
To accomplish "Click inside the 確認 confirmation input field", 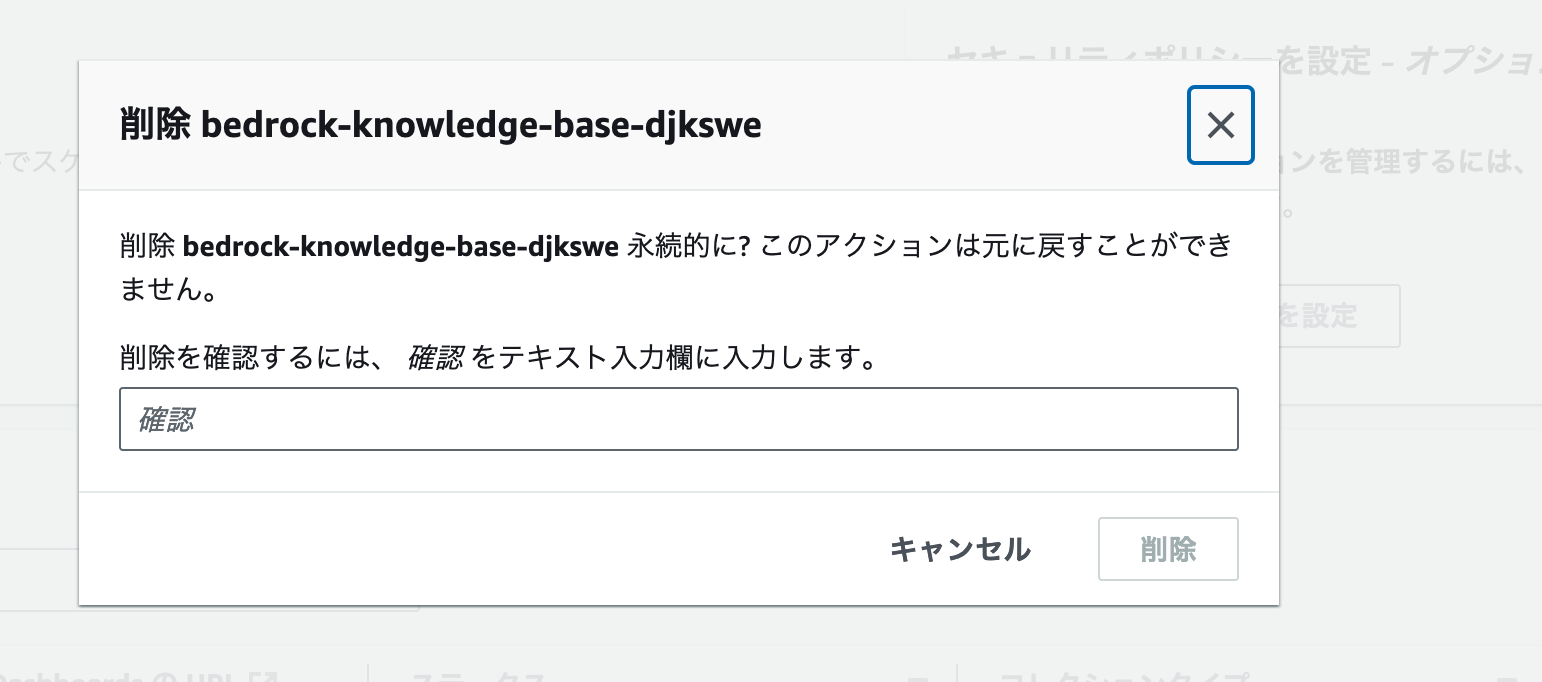I will pyautogui.click(x=678, y=419).
